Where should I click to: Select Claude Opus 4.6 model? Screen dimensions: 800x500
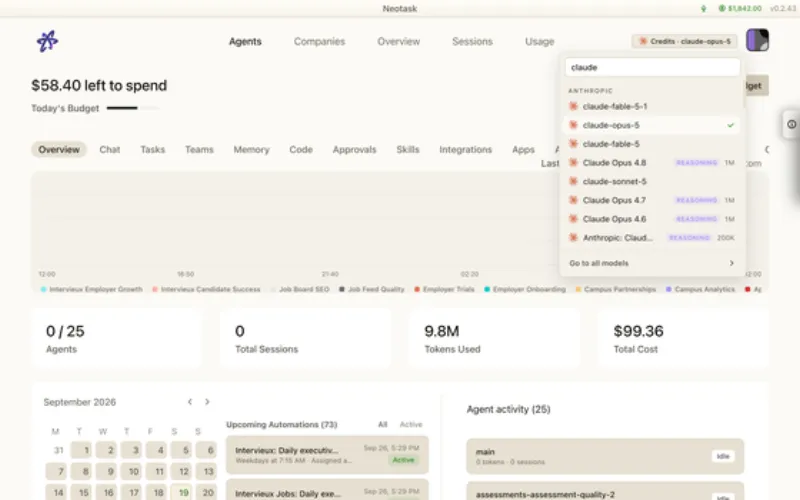pos(652,219)
